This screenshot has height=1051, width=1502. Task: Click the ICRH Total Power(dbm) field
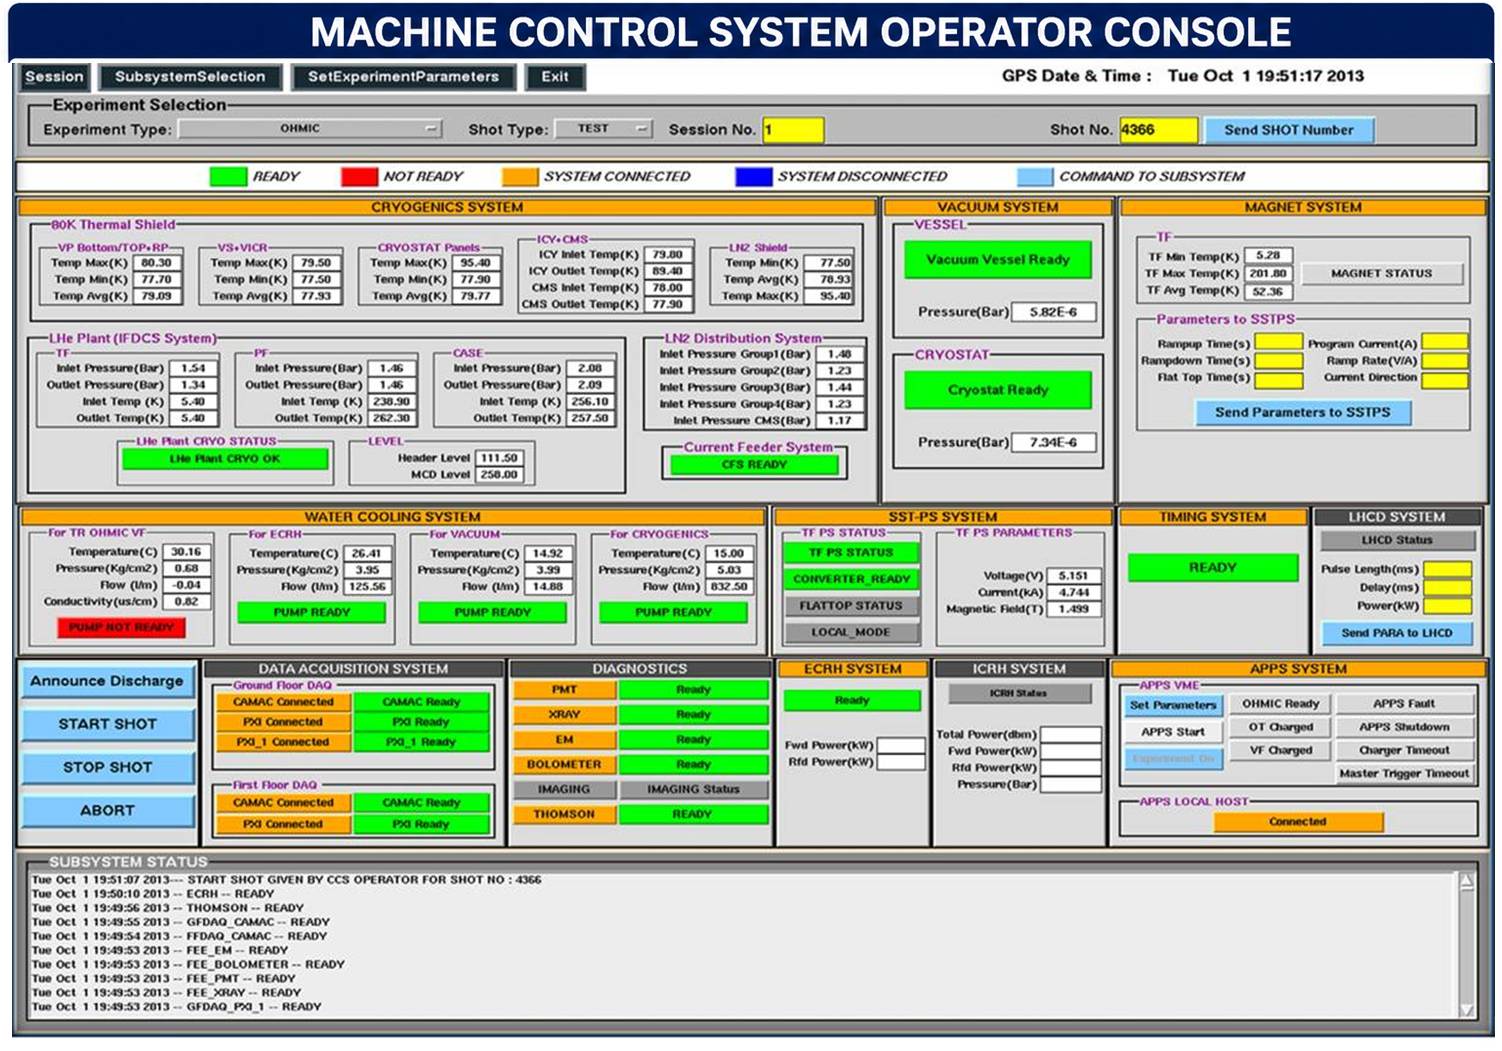(1070, 734)
